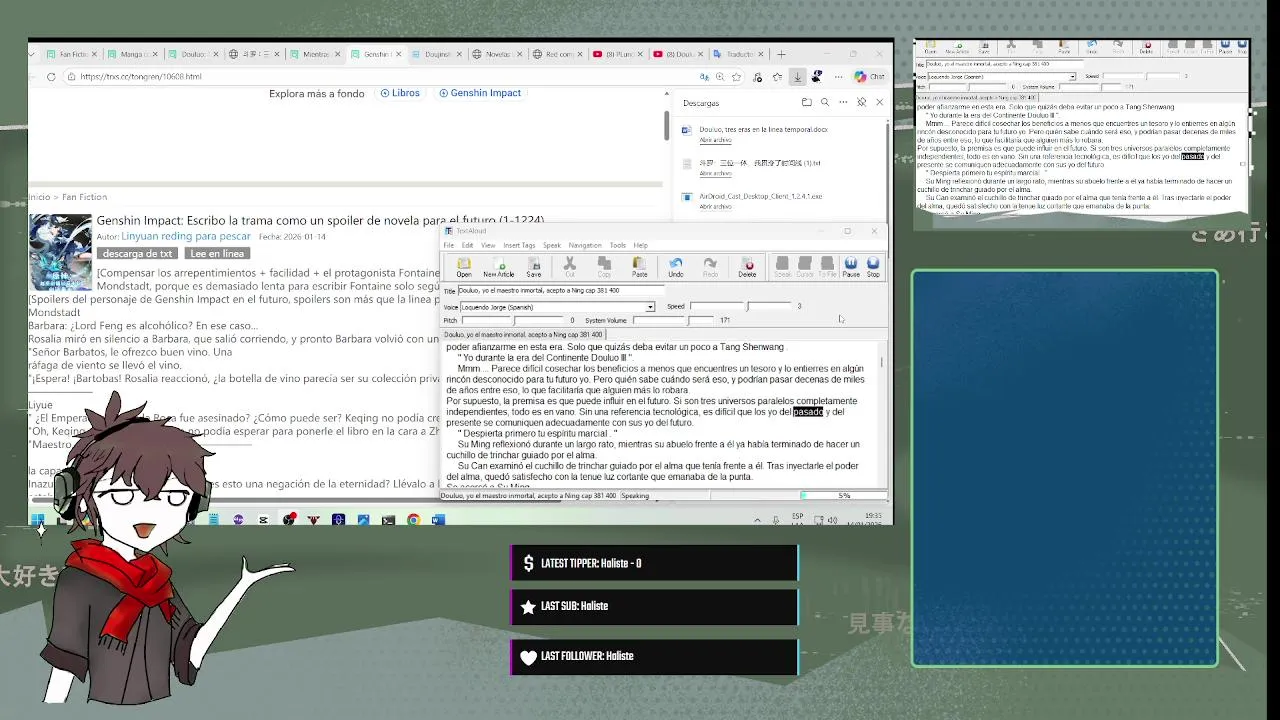This screenshot has width=1280, height=720.
Task: Click the Genshin Impact explore chip
Action: click(480, 93)
